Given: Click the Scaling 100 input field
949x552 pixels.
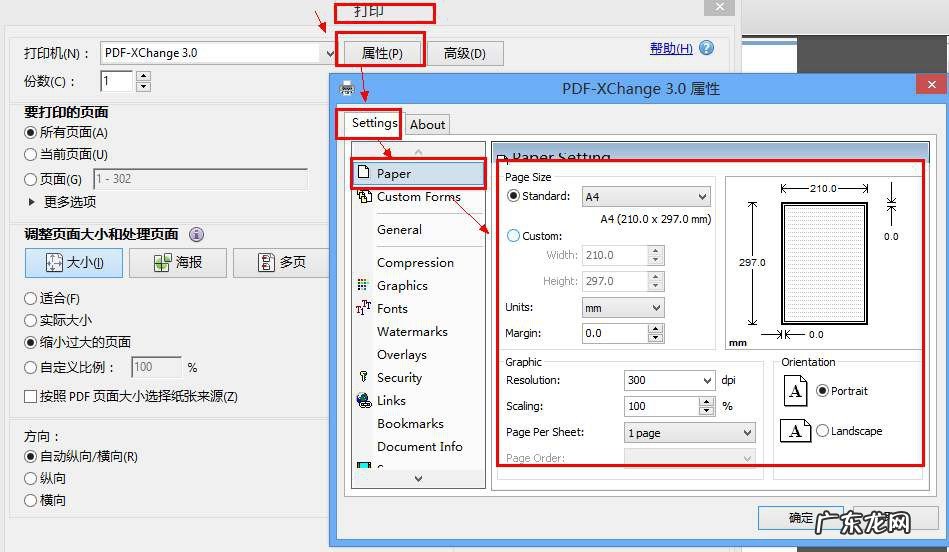Looking at the screenshot, I should (x=662, y=406).
